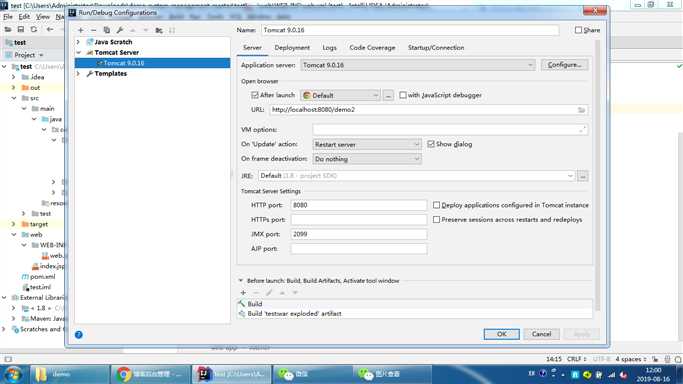Image resolution: width=683 pixels, height=384 pixels.
Task: Open Windows Start button
Action: click(x=13, y=374)
